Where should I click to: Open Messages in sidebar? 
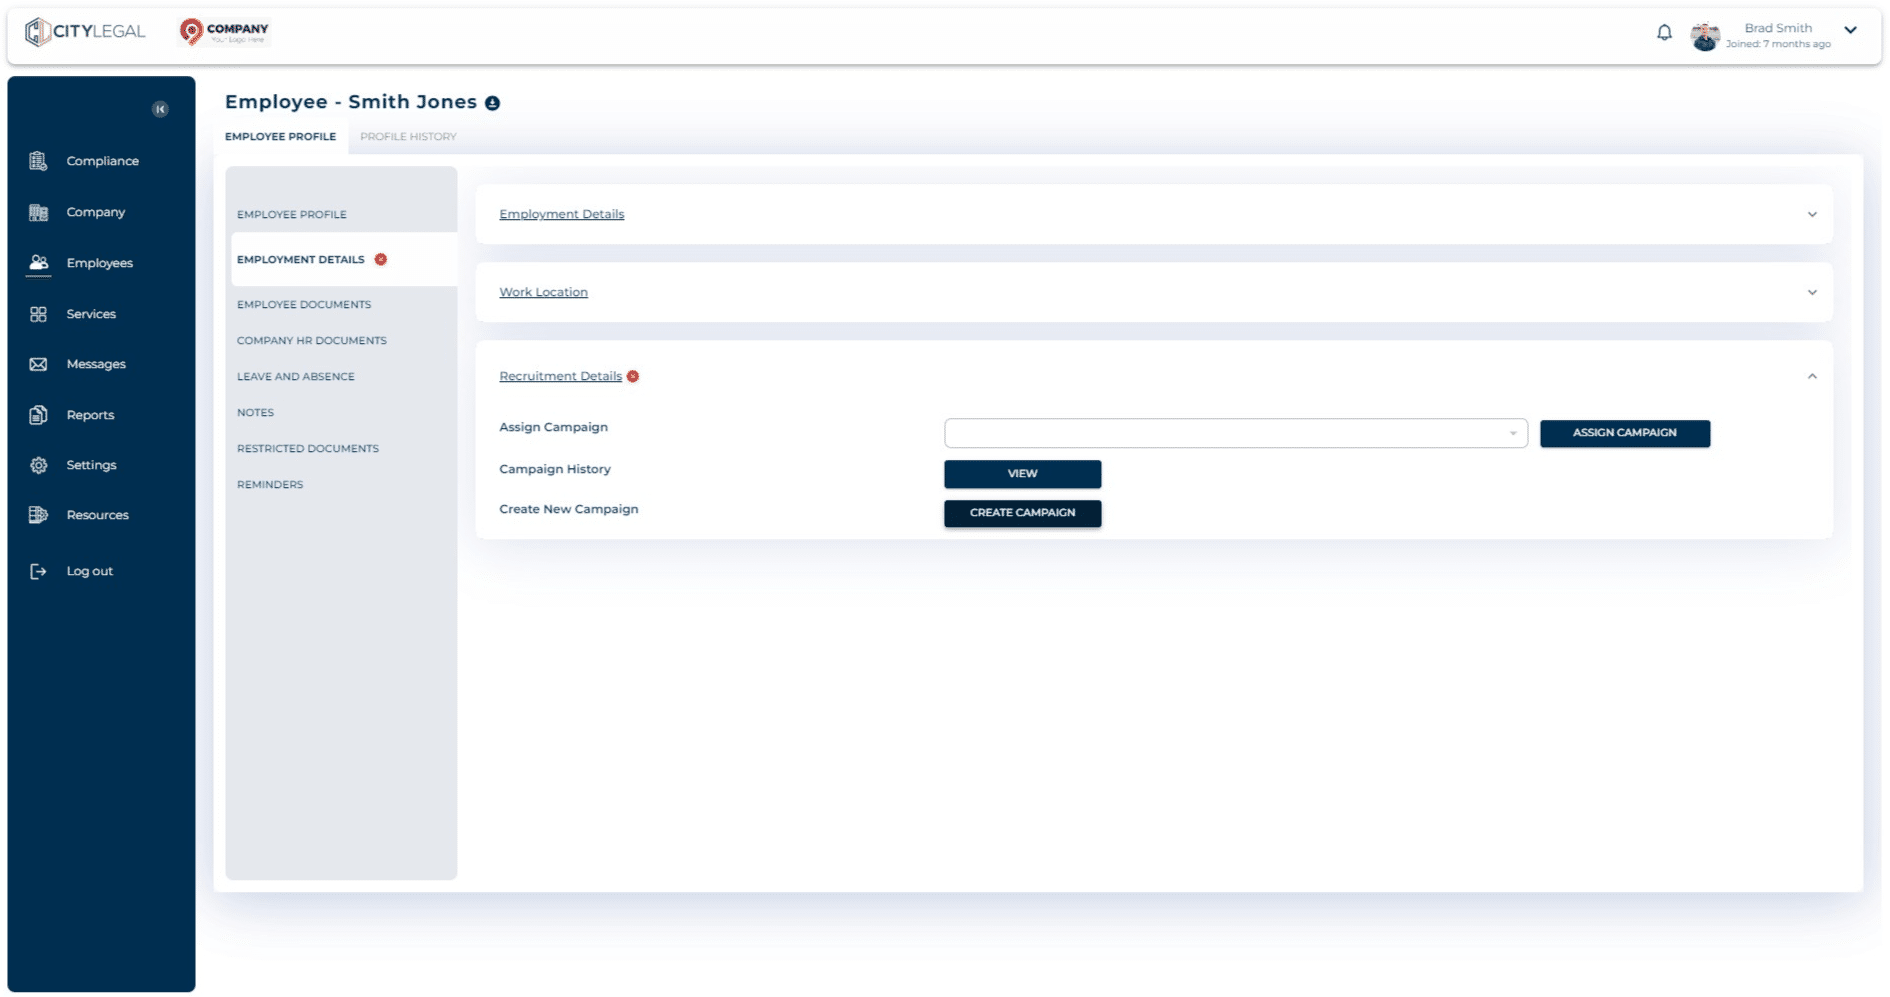point(96,364)
